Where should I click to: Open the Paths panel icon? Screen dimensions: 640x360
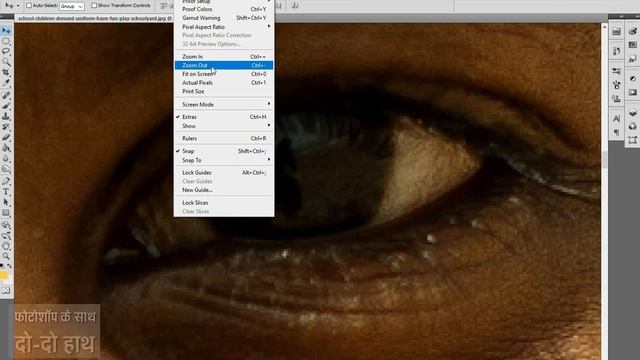point(633,140)
